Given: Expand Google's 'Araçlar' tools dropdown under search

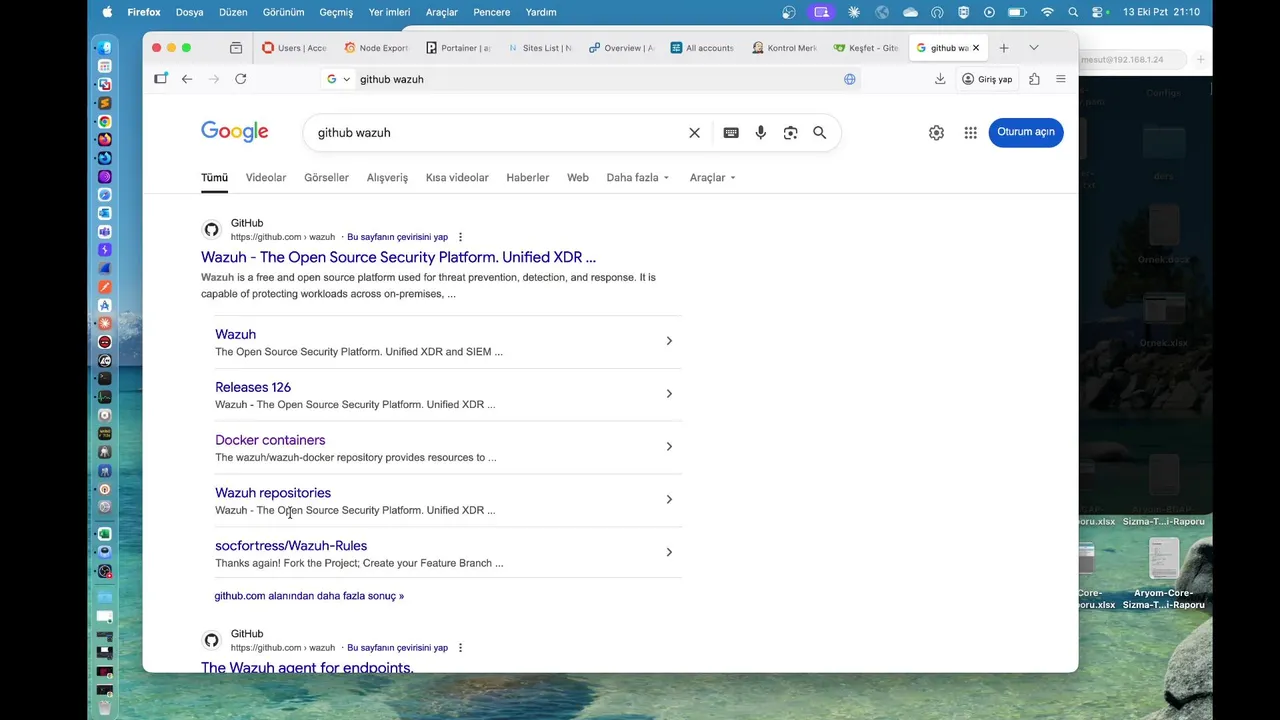Looking at the screenshot, I should coord(712,178).
